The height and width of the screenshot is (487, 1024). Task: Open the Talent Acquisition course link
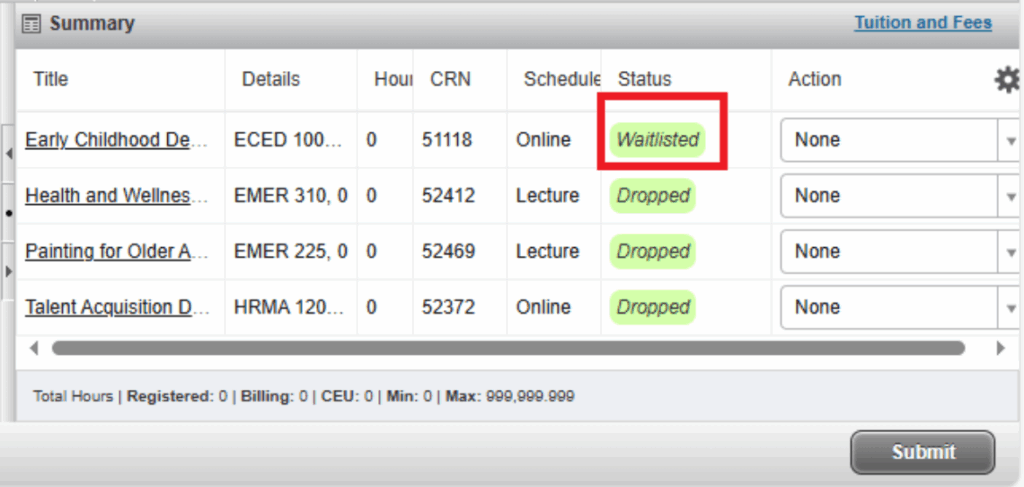tap(117, 307)
